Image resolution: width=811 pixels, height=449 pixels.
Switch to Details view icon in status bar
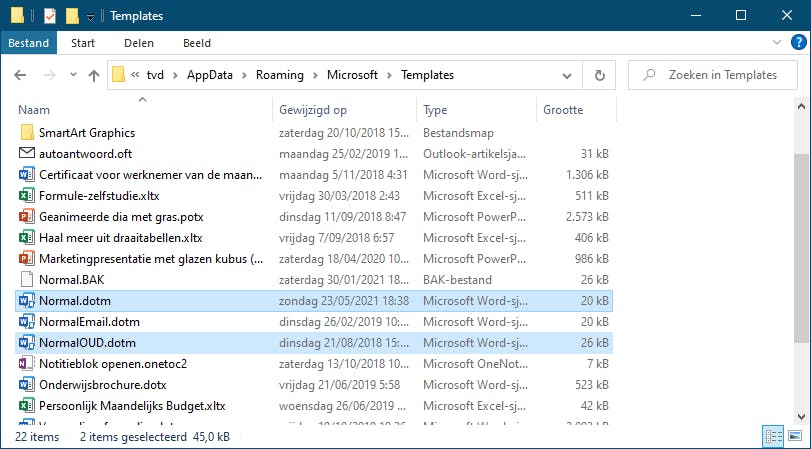[773, 436]
